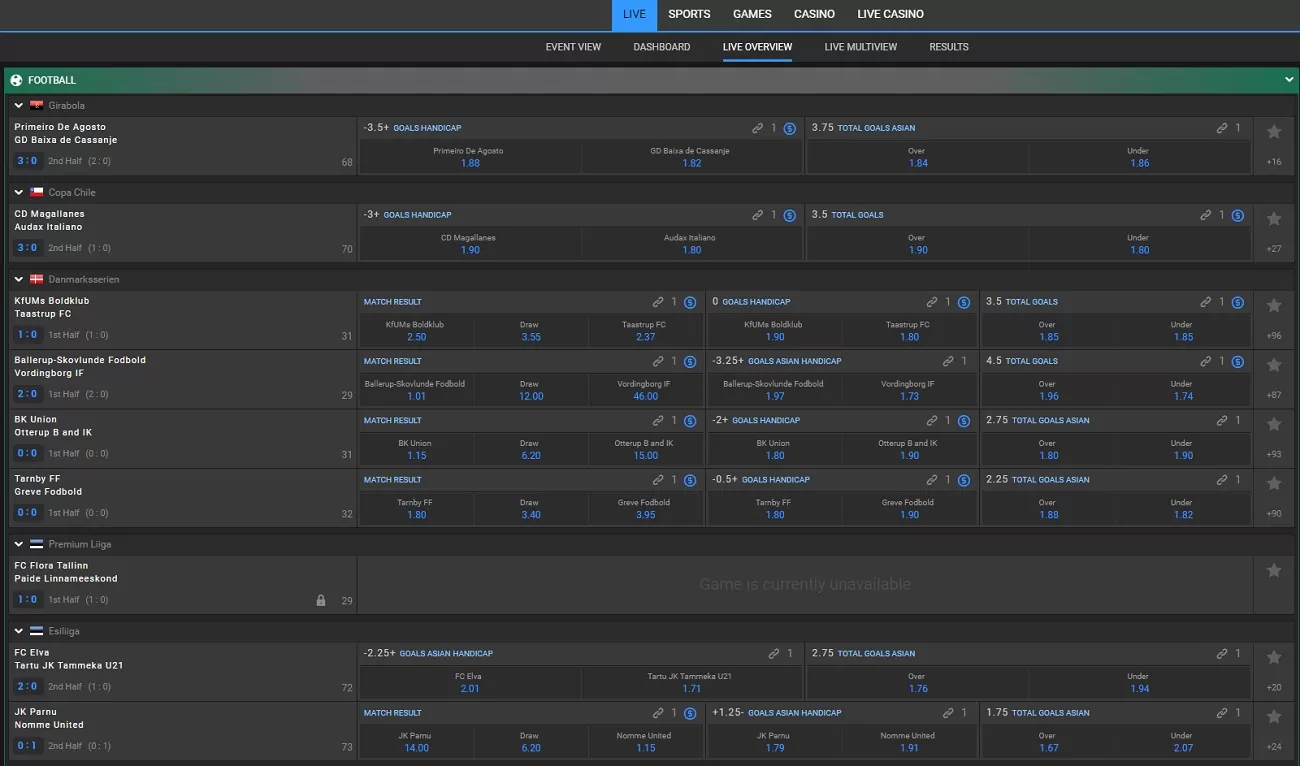This screenshot has height=766, width=1300.
Task: Go to the SPORTS section
Action: [x=689, y=14]
